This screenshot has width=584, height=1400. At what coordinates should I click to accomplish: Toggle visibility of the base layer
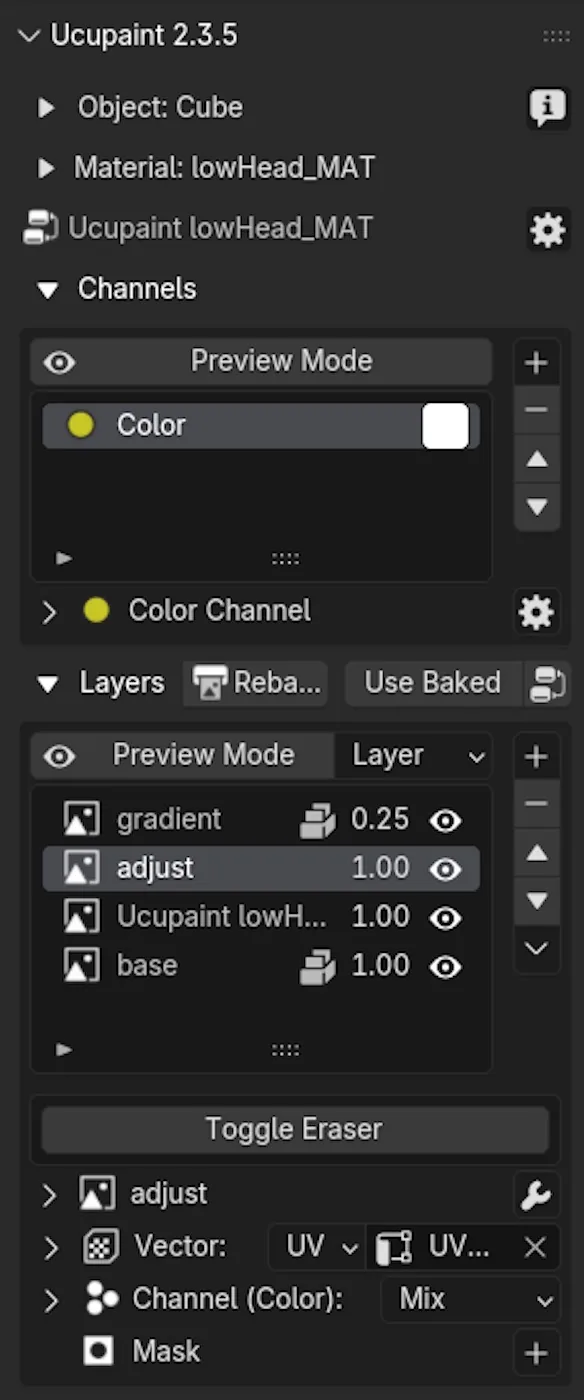pyautogui.click(x=445, y=967)
